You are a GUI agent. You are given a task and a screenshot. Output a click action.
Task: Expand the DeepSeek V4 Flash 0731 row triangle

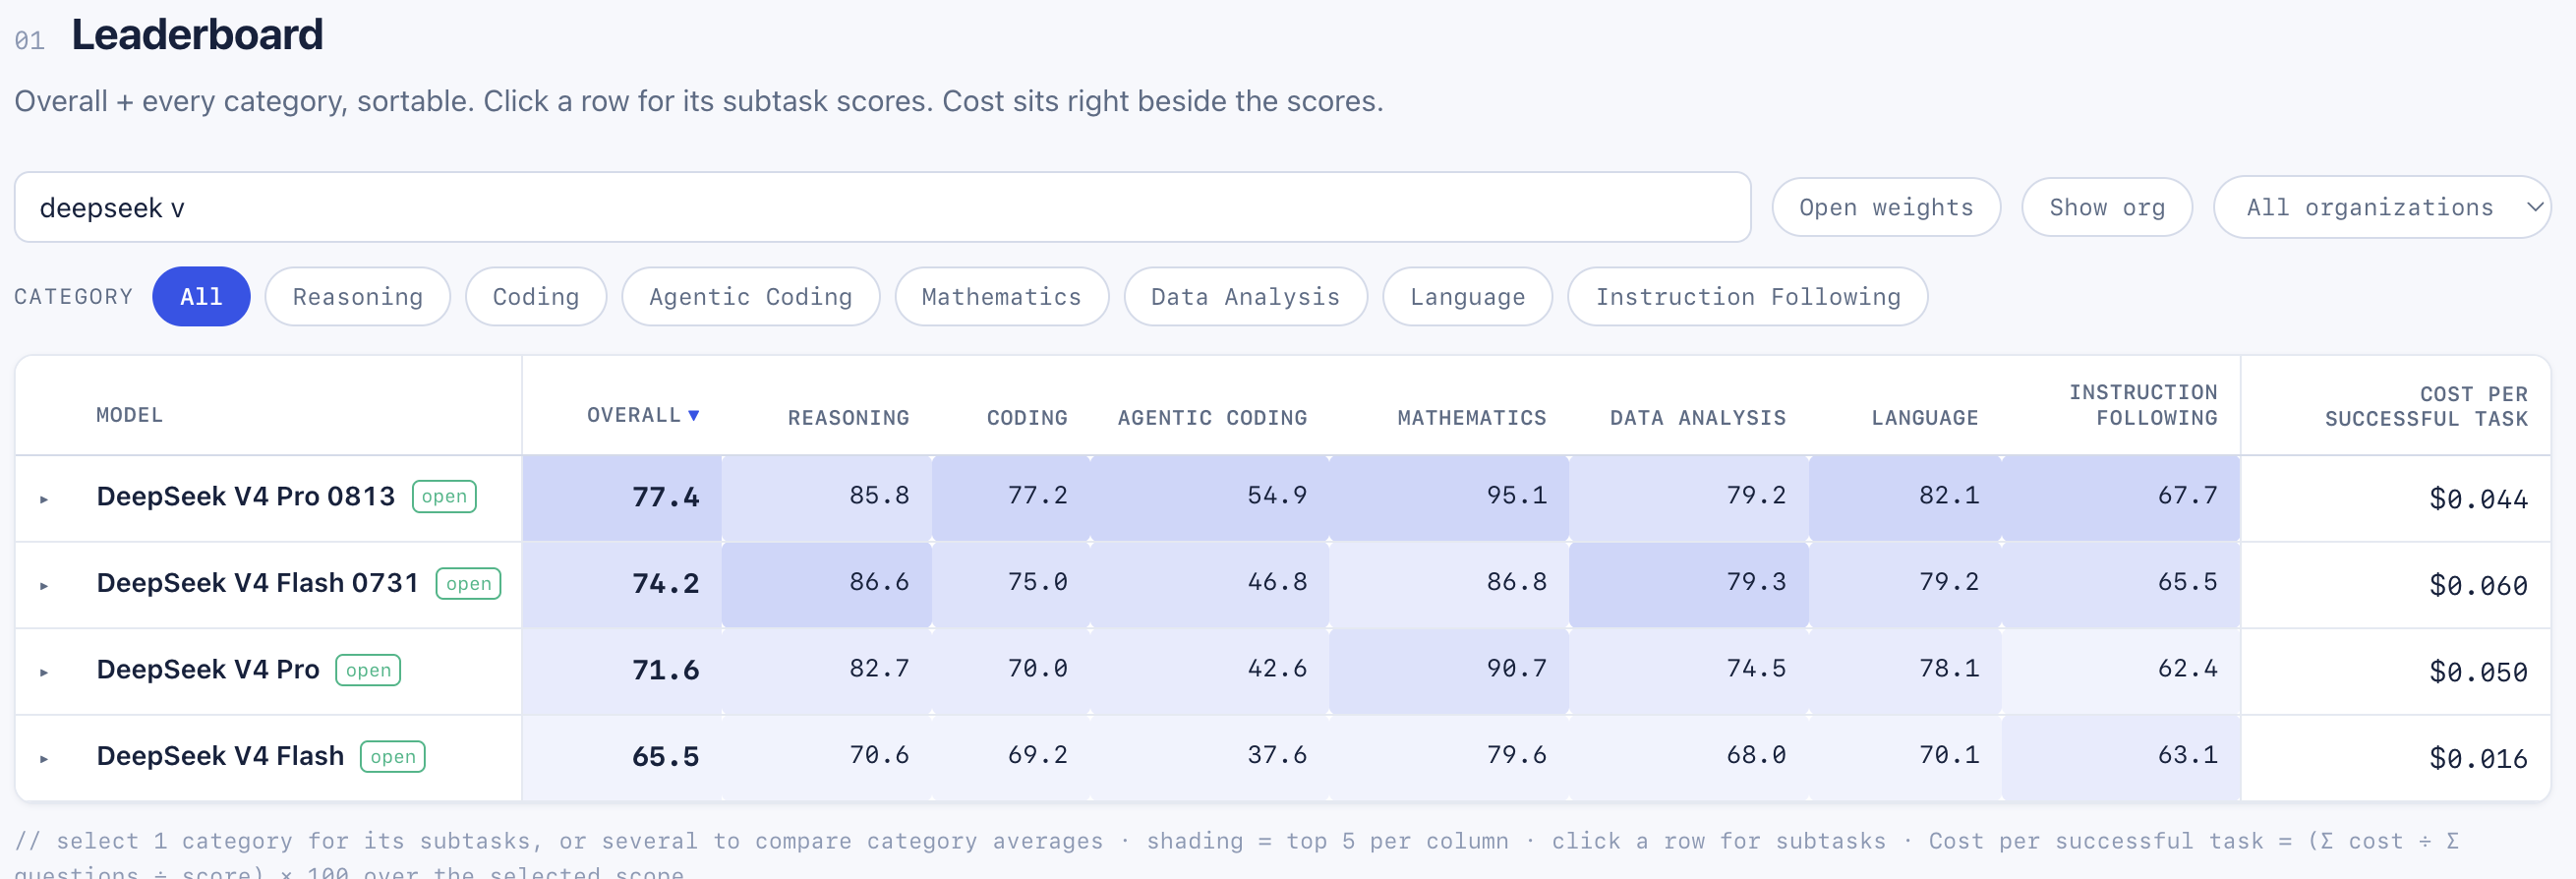44,585
